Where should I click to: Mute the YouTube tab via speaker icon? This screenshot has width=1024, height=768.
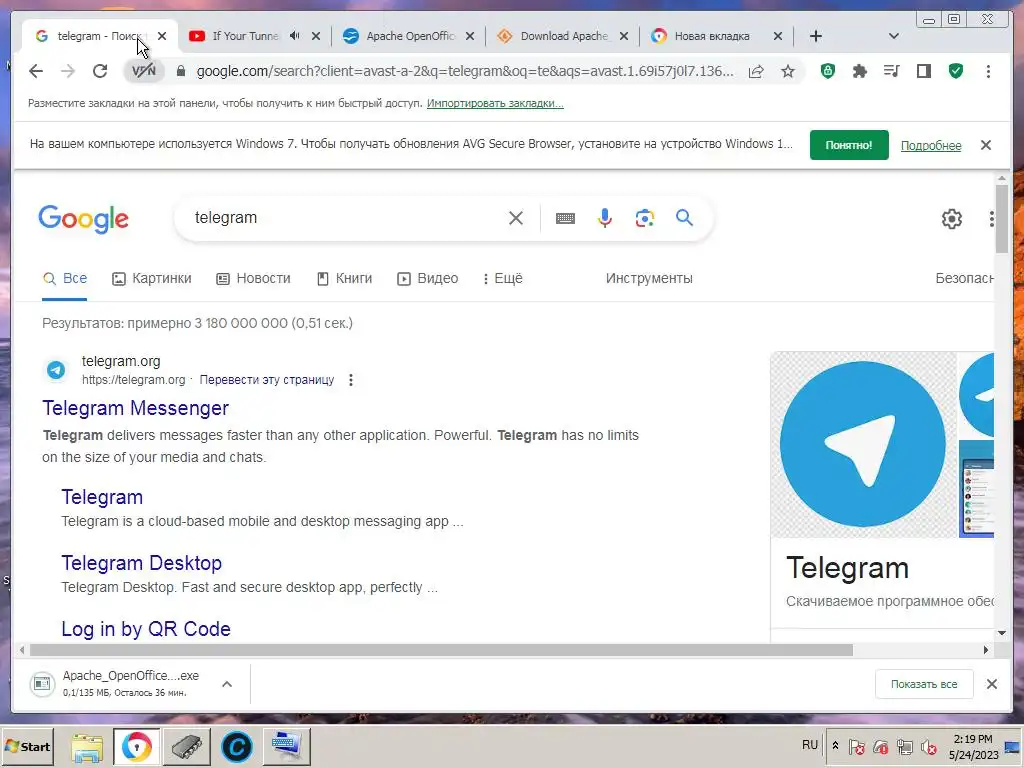click(295, 36)
